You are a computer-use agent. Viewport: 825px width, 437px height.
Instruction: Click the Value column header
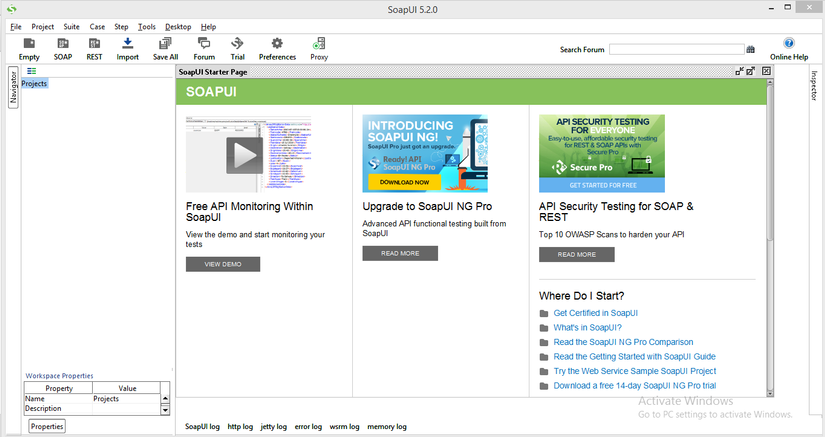point(127,388)
